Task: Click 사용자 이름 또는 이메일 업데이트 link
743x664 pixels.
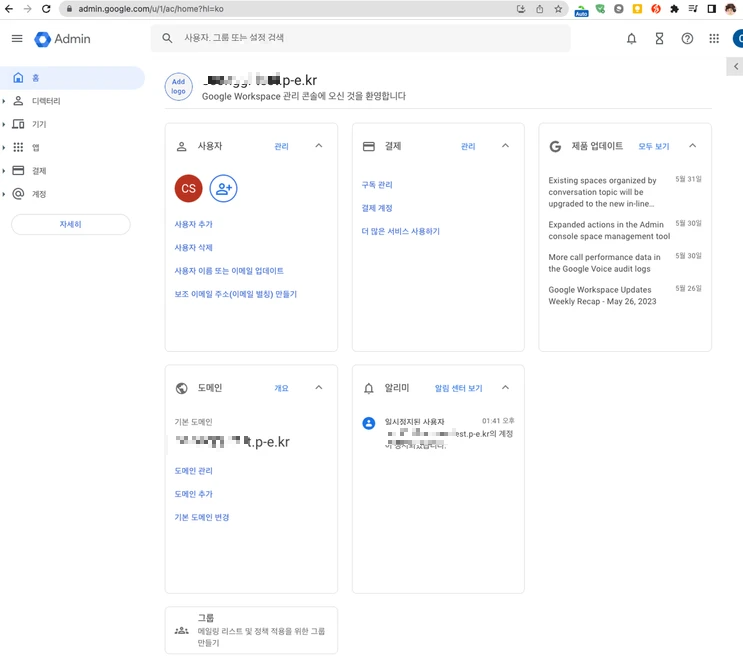Action: pyautogui.click(x=229, y=271)
